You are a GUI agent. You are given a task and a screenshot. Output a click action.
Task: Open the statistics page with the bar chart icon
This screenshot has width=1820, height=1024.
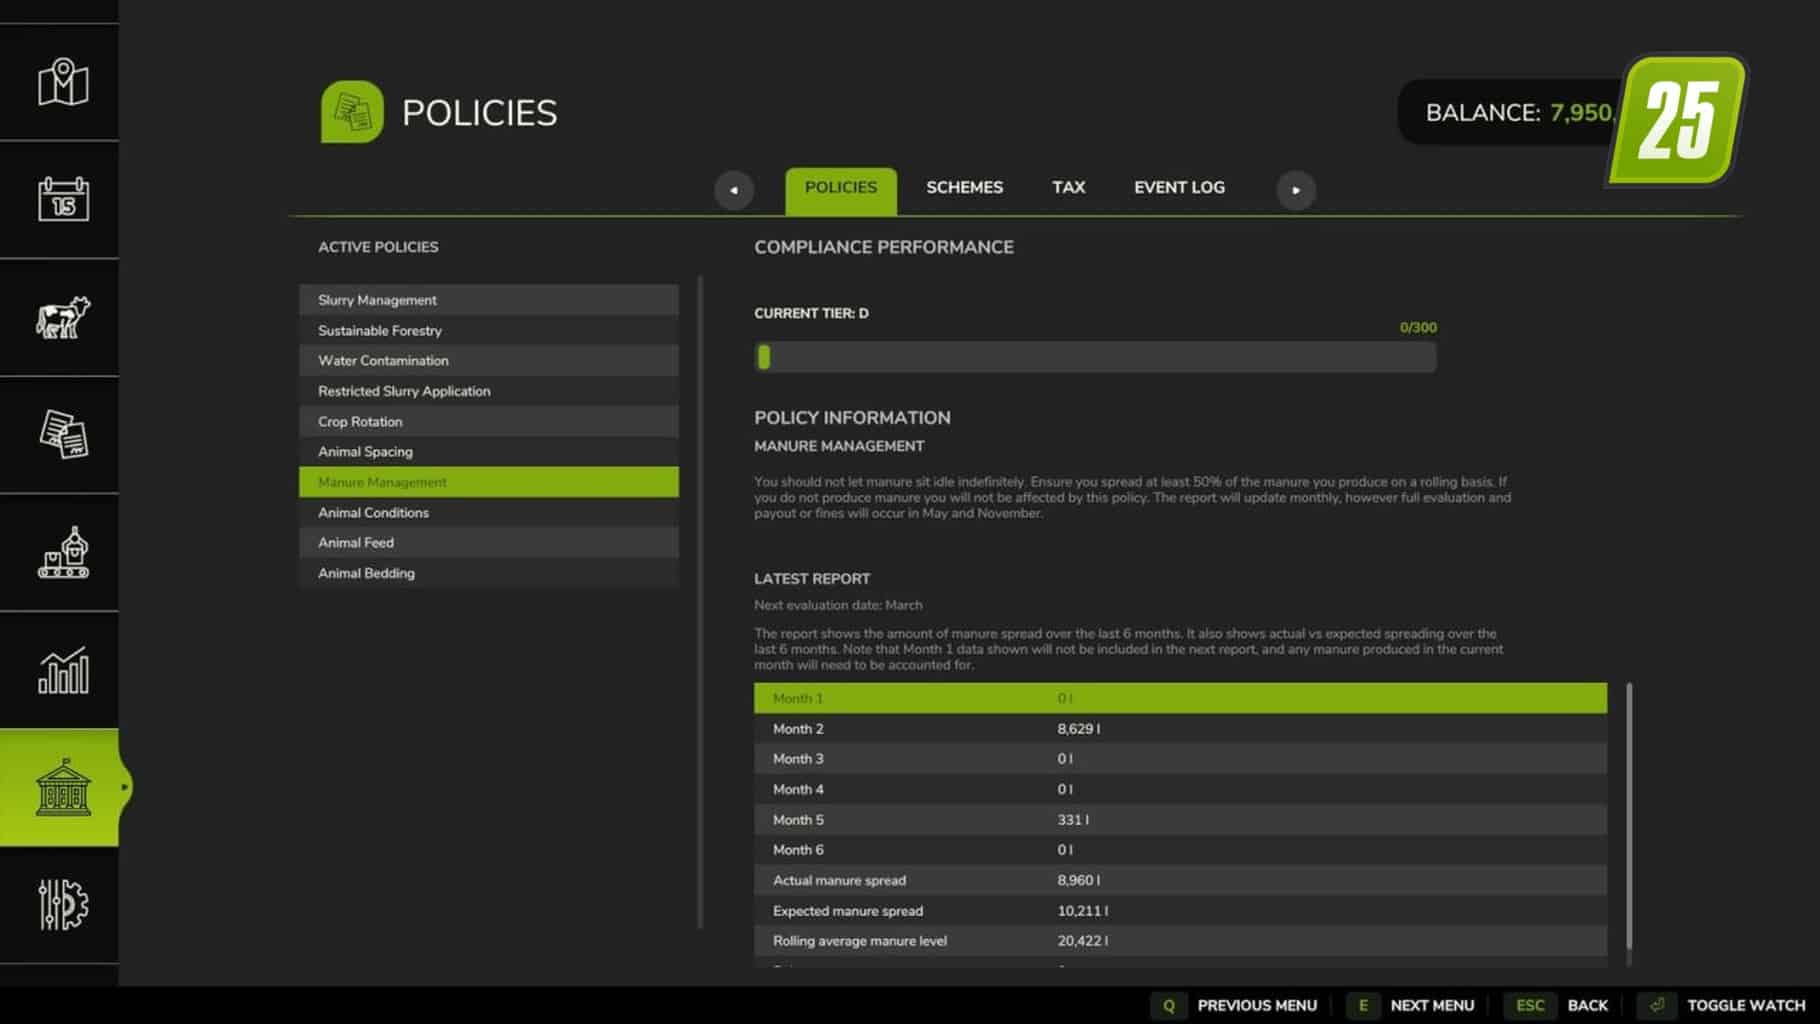point(63,670)
